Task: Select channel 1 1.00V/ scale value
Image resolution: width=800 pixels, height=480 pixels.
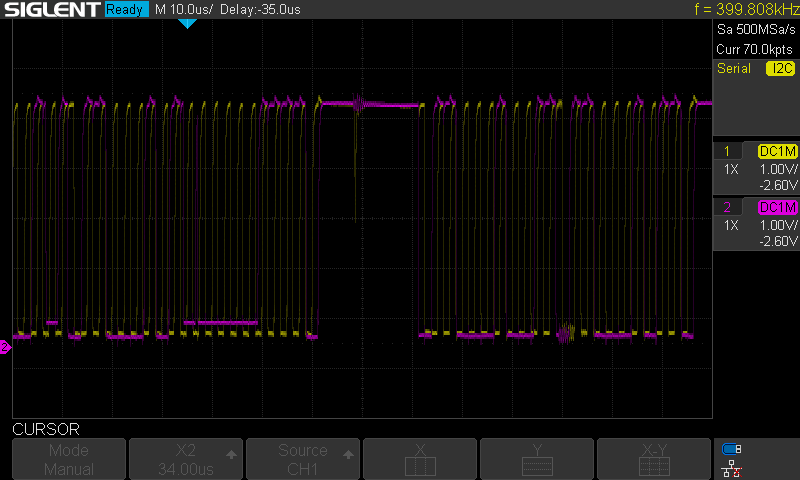Action: click(x=778, y=169)
